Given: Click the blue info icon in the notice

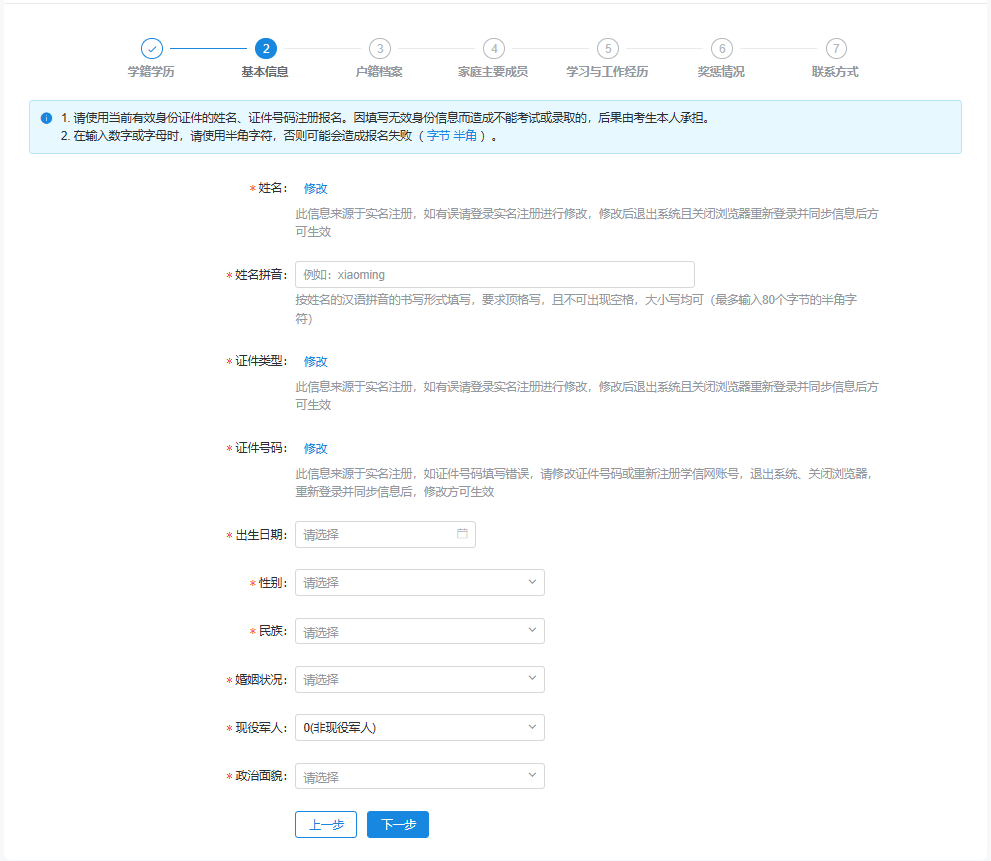Looking at the screenshot, I should point(46,118).
